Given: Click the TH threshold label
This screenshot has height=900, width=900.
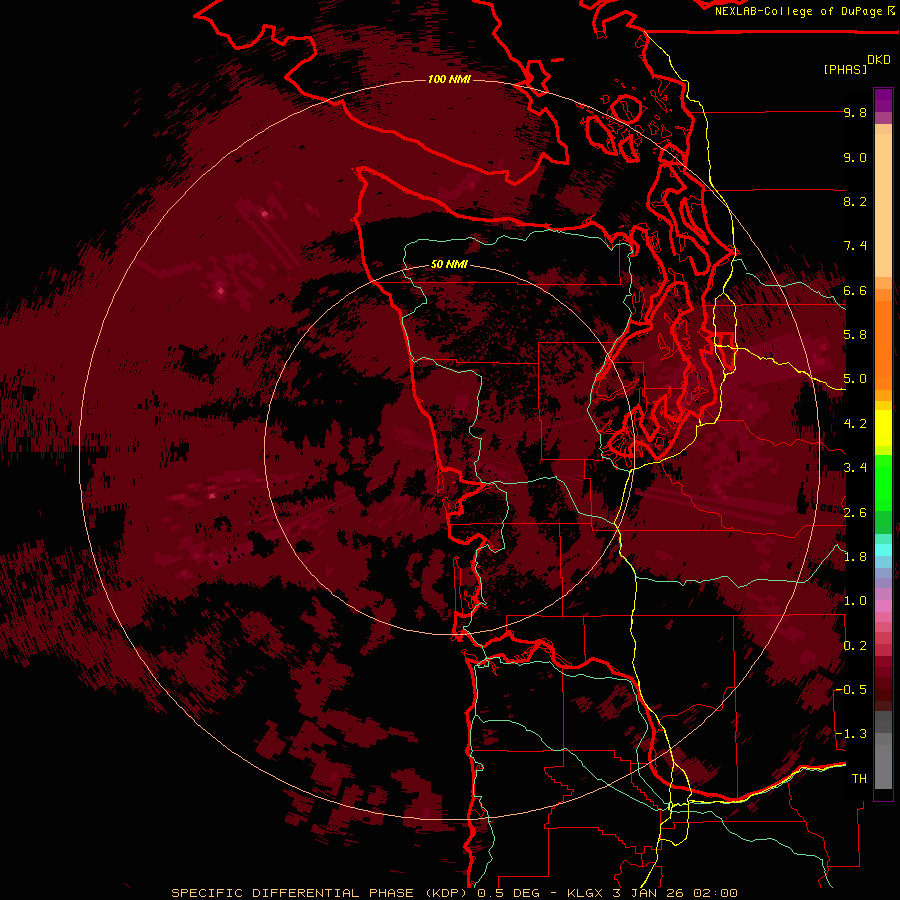Looking at the screenshot, I should click(859, 779).
